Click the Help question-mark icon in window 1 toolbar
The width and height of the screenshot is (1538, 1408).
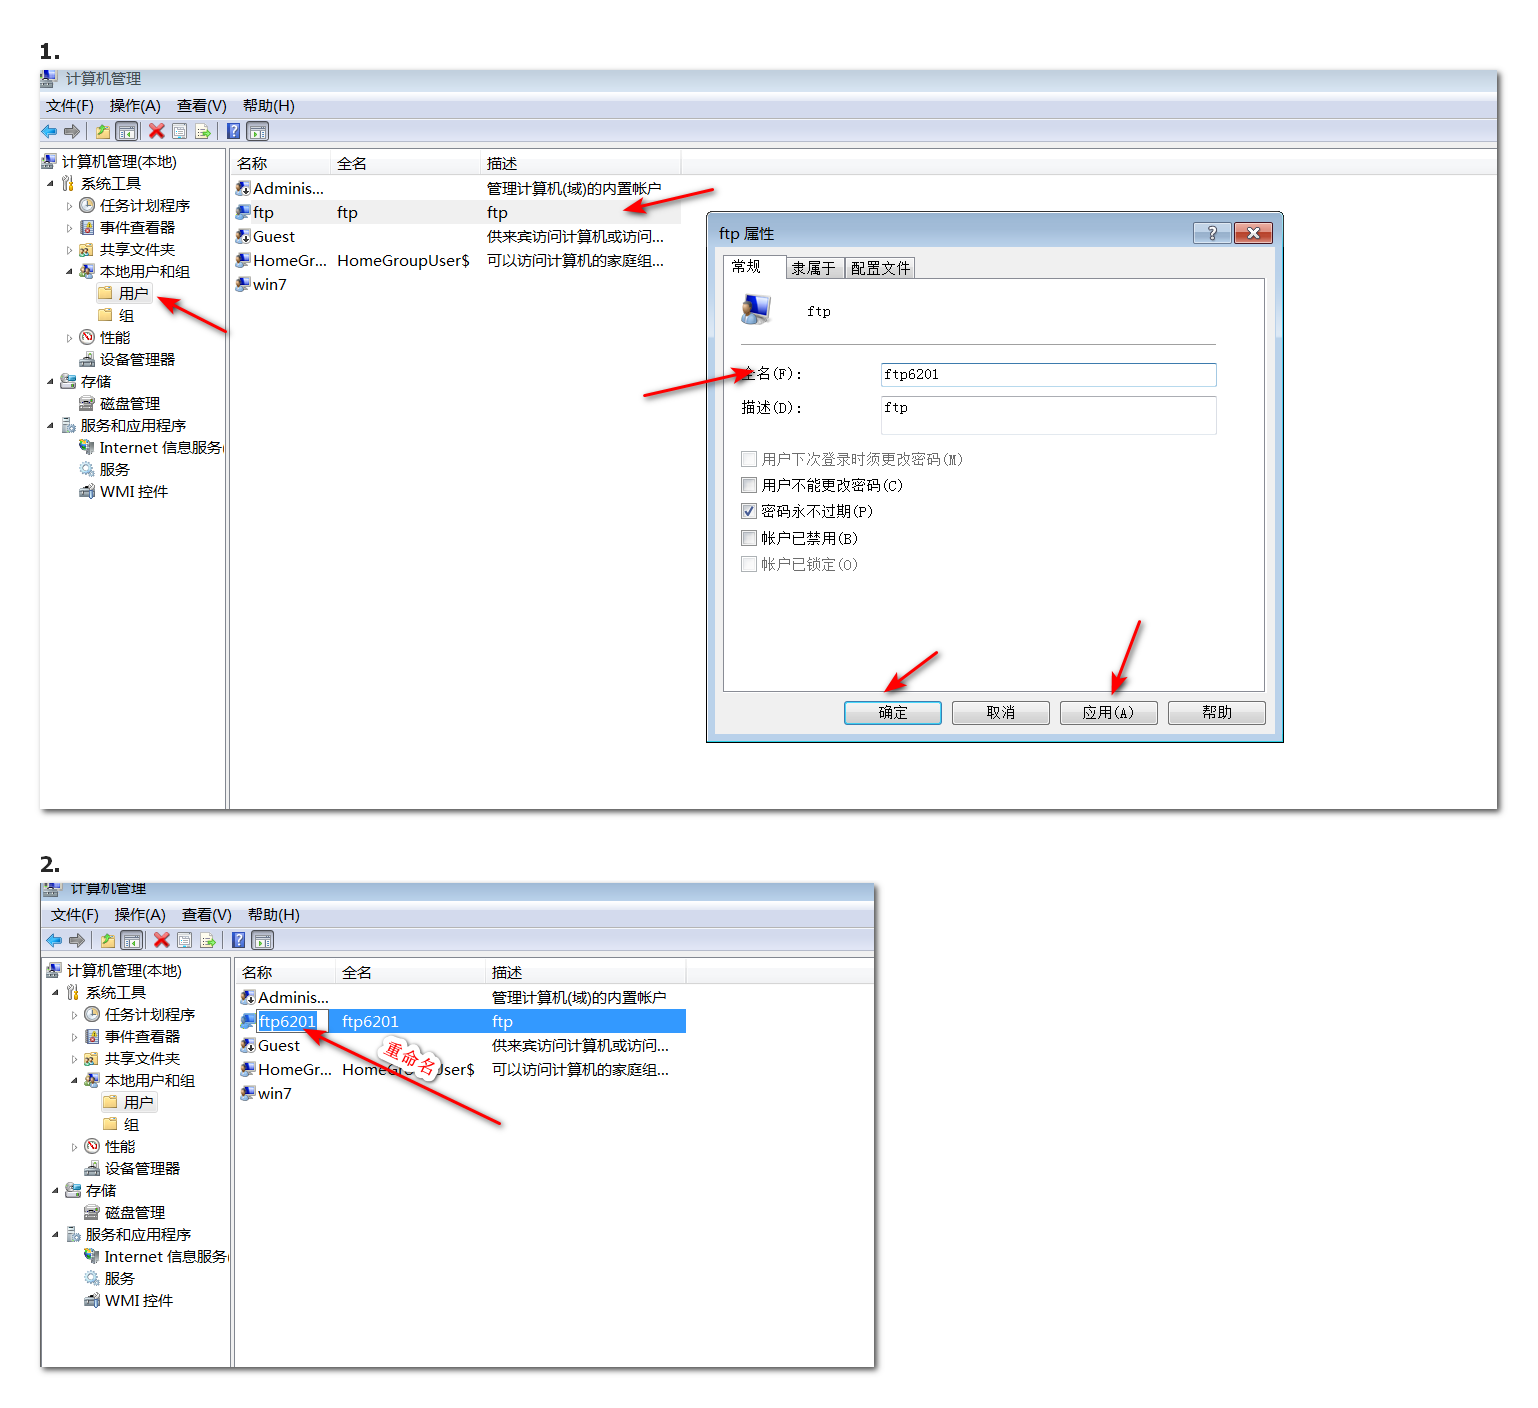[233, 131]
